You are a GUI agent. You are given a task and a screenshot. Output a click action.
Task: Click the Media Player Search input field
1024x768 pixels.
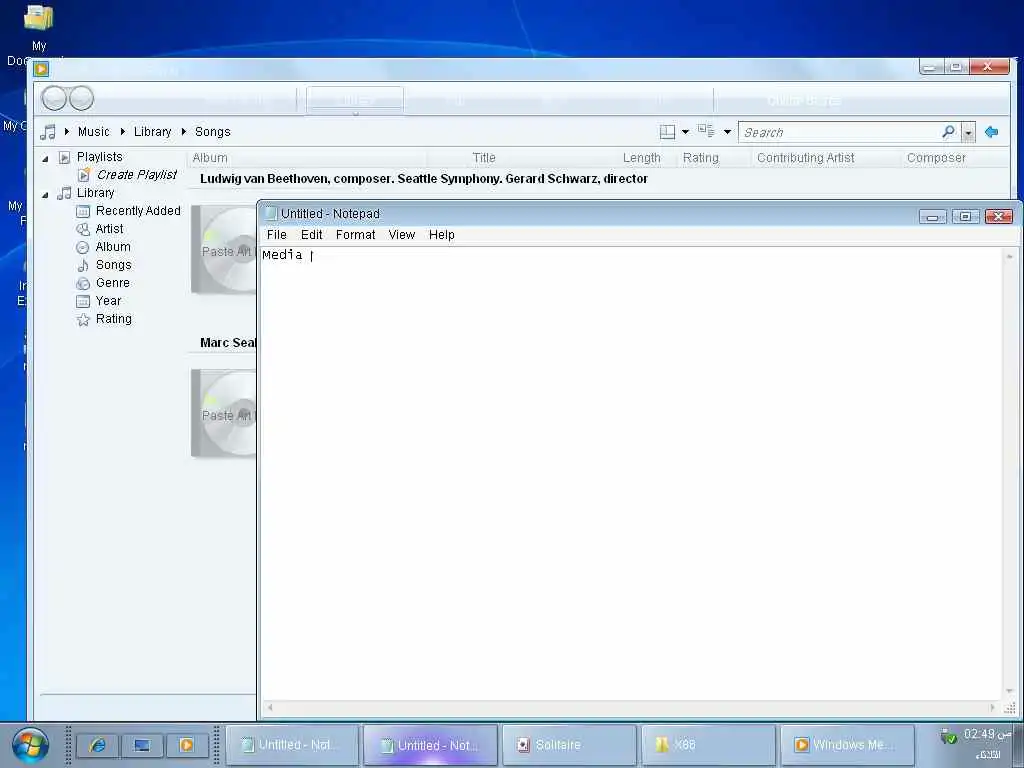click(x=839, y=133)
